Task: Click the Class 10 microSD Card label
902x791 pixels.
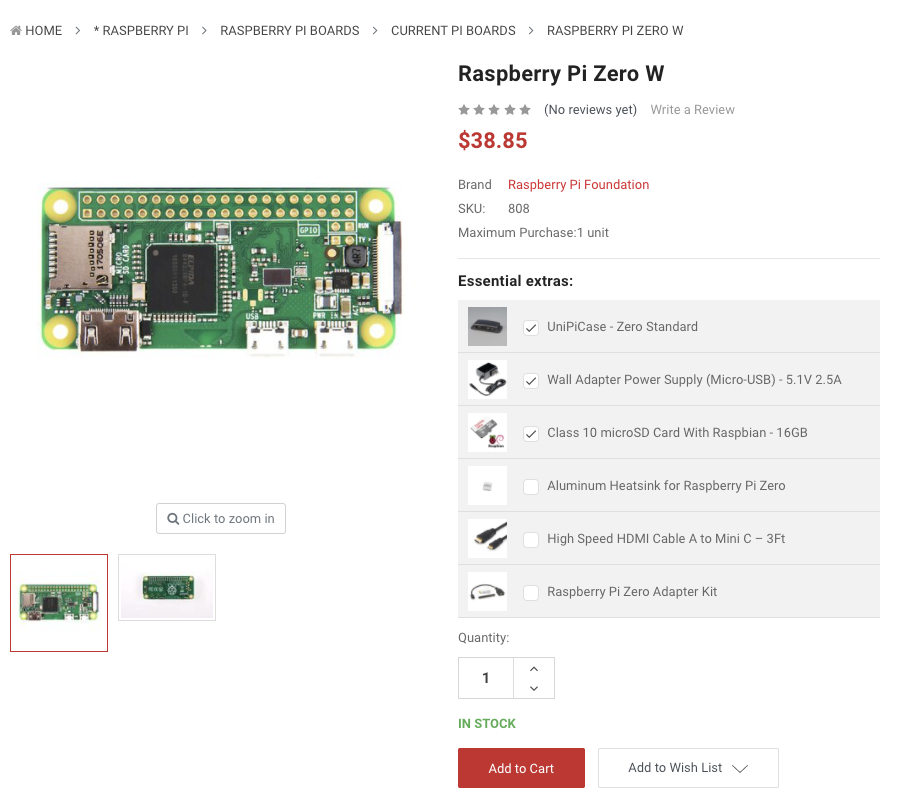Action: pyautogui.click(x=677, y=433)
